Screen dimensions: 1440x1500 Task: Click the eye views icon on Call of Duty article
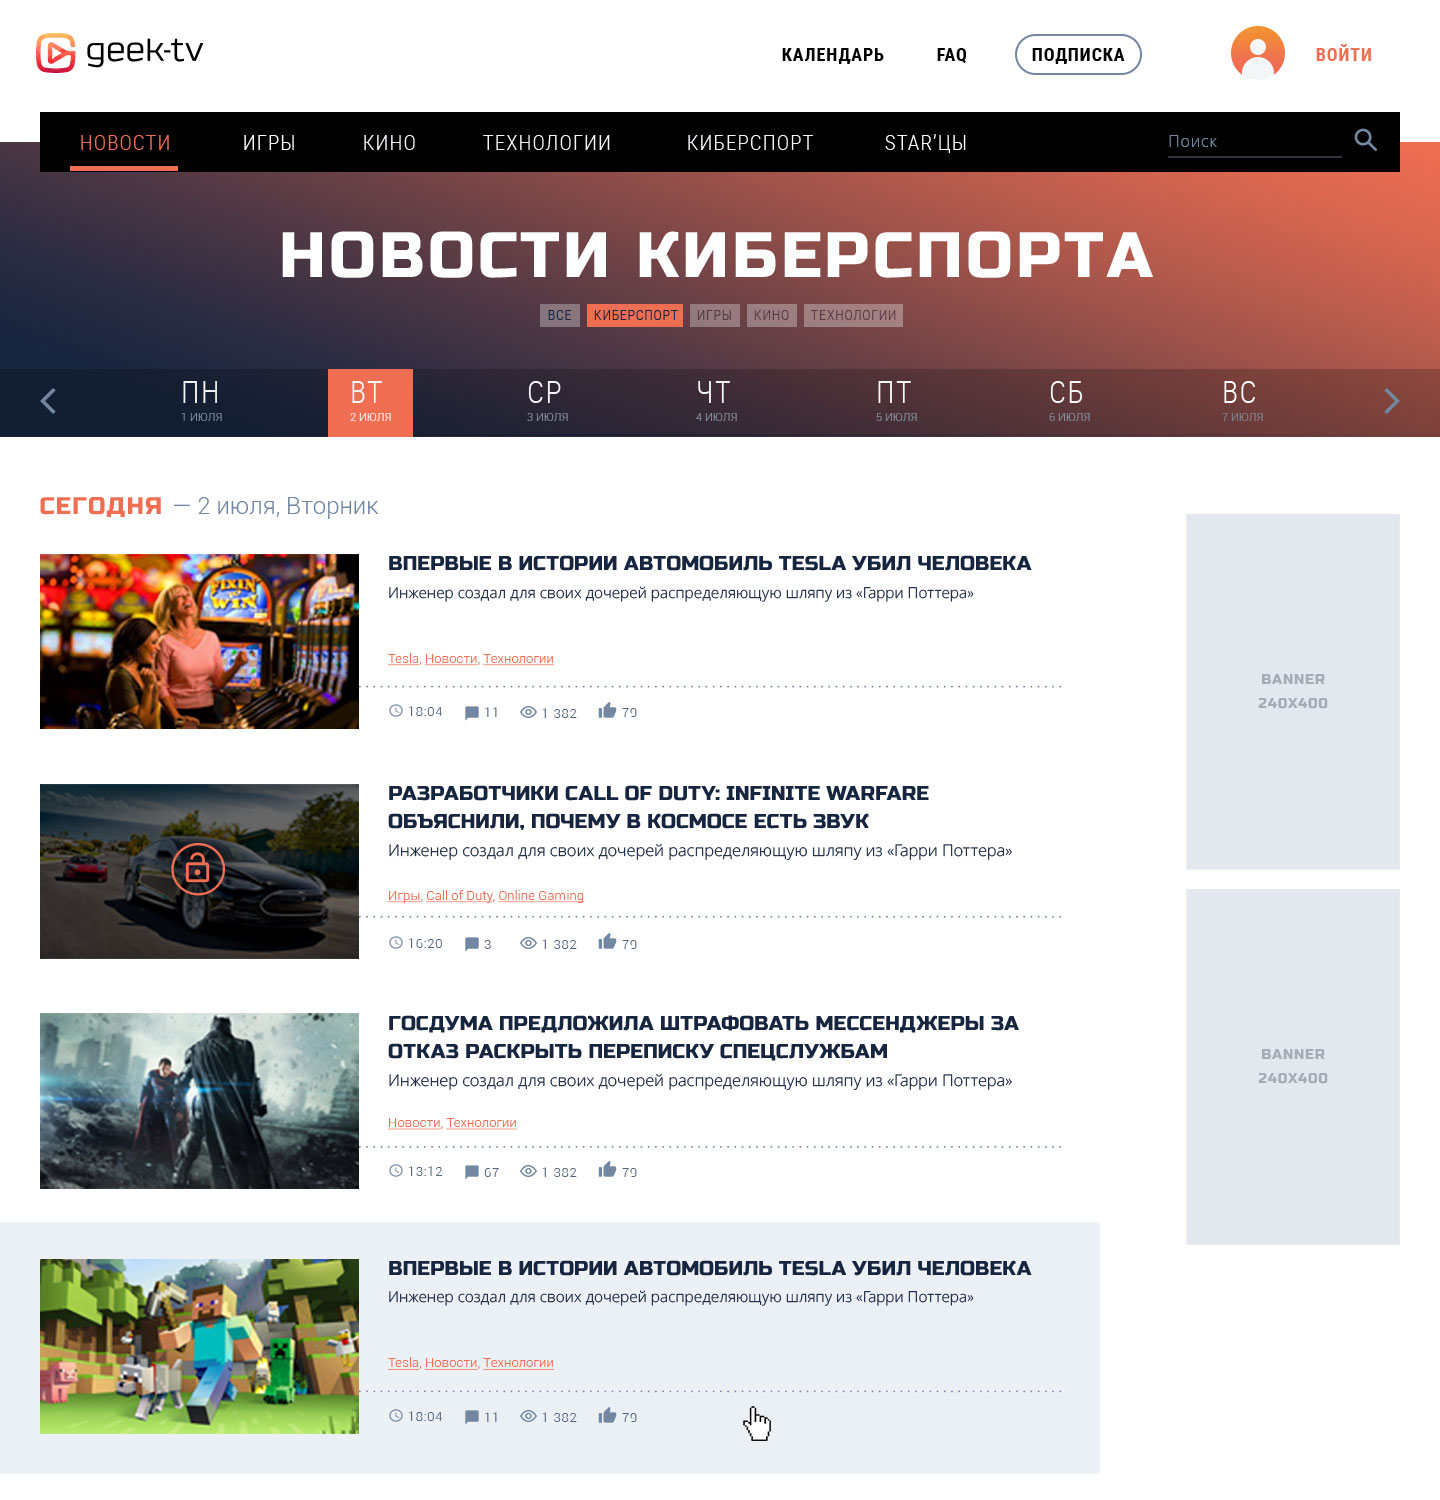[x=527, y=942]
